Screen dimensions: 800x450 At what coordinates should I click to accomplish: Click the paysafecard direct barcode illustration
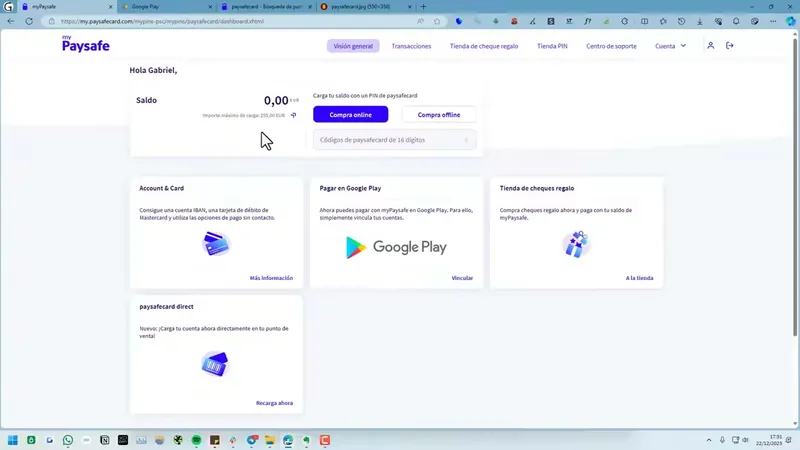[x=215, y=364]
